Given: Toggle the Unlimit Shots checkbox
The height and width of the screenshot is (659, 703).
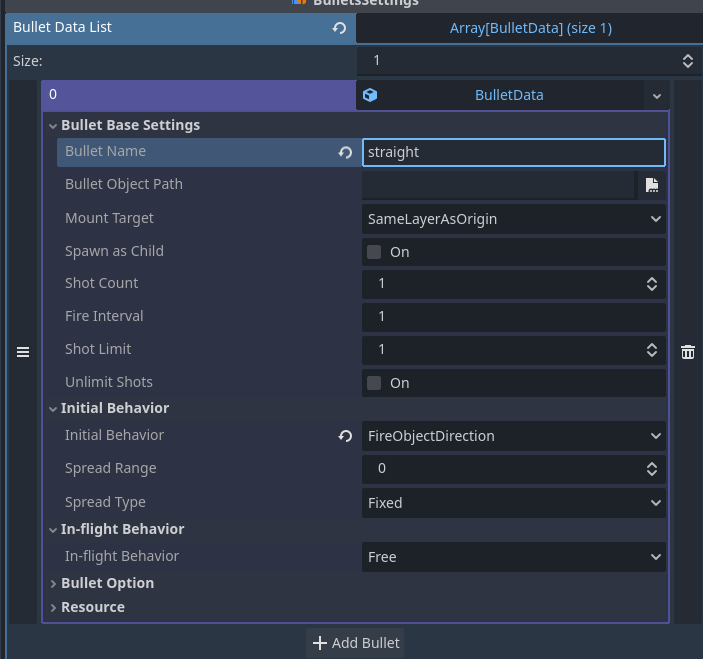Looking at the screenshot, I should coord(374,383).
